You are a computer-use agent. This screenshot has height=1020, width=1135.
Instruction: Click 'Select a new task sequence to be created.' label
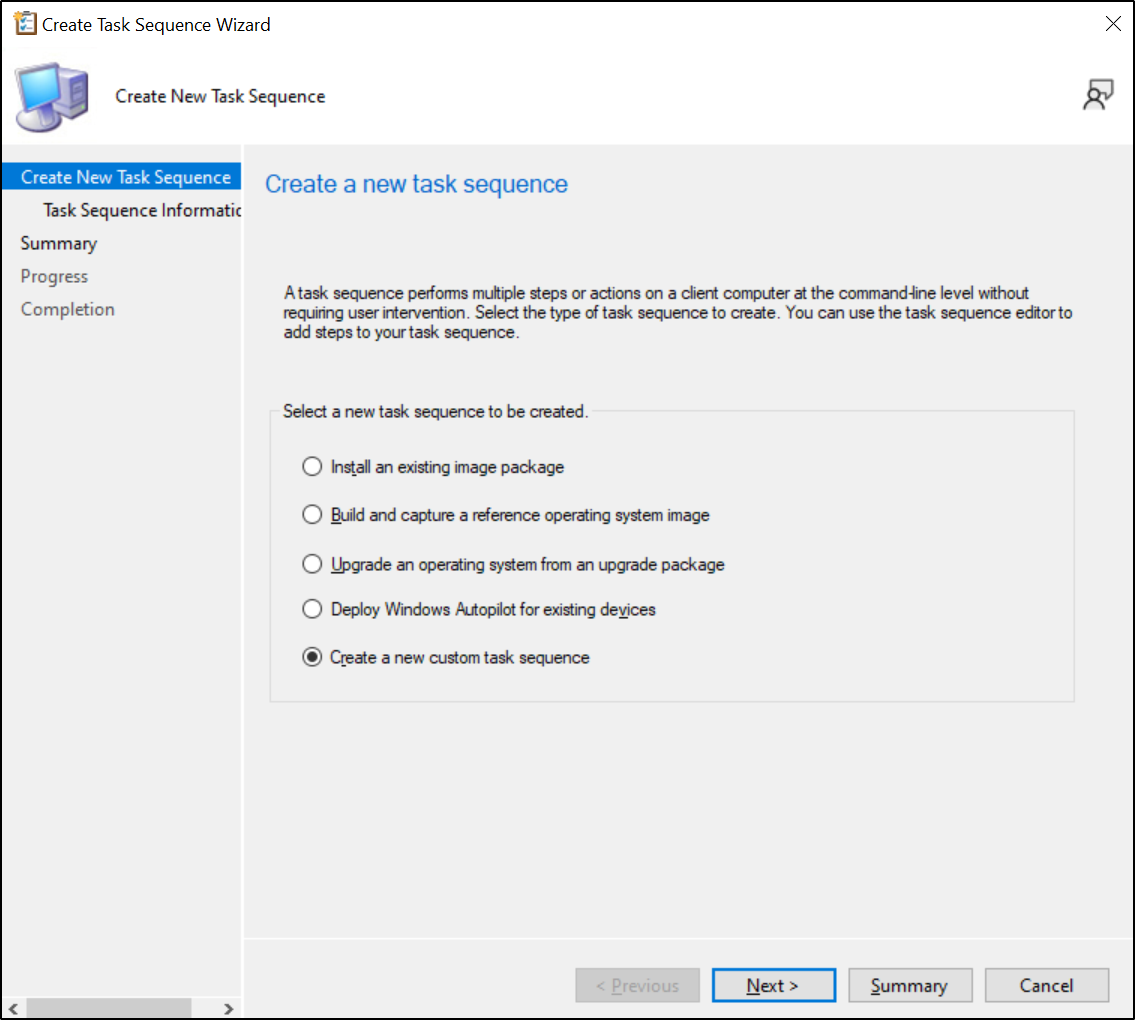(435, 411)
